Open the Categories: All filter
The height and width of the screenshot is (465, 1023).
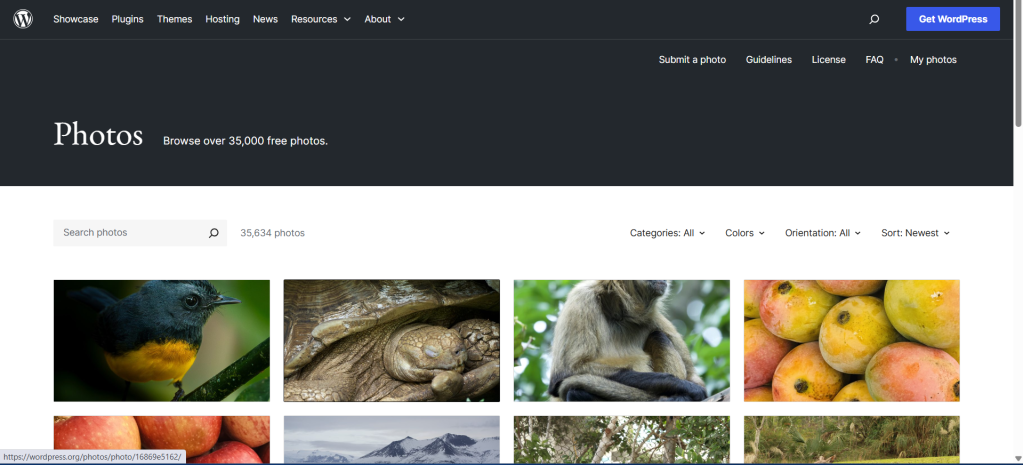tap(667, 233)
